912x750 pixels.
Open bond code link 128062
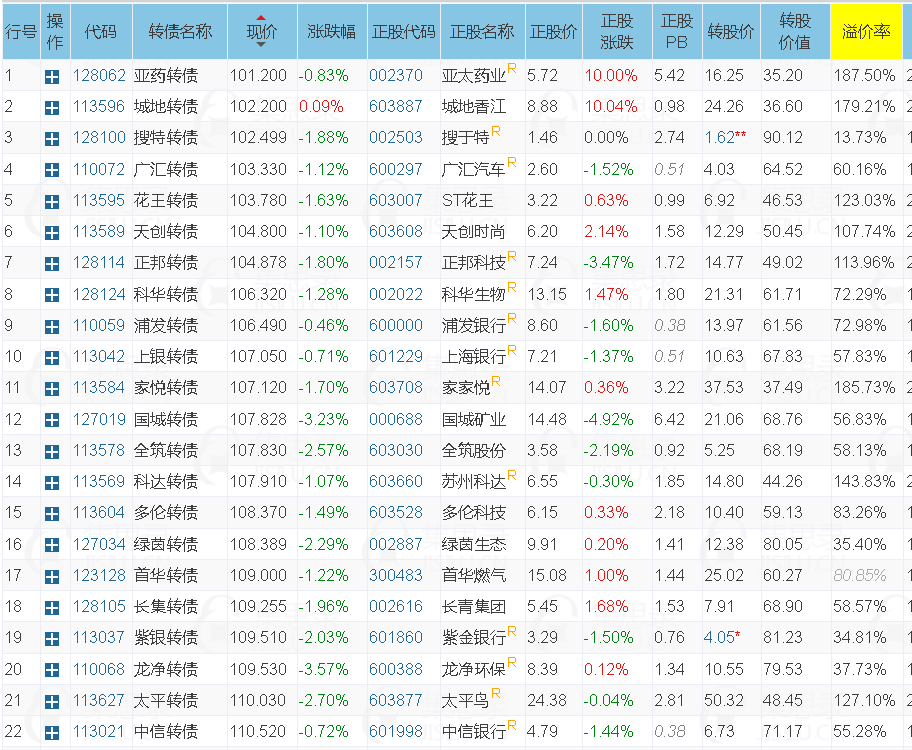pyautogui.click(x=99, y=75)
